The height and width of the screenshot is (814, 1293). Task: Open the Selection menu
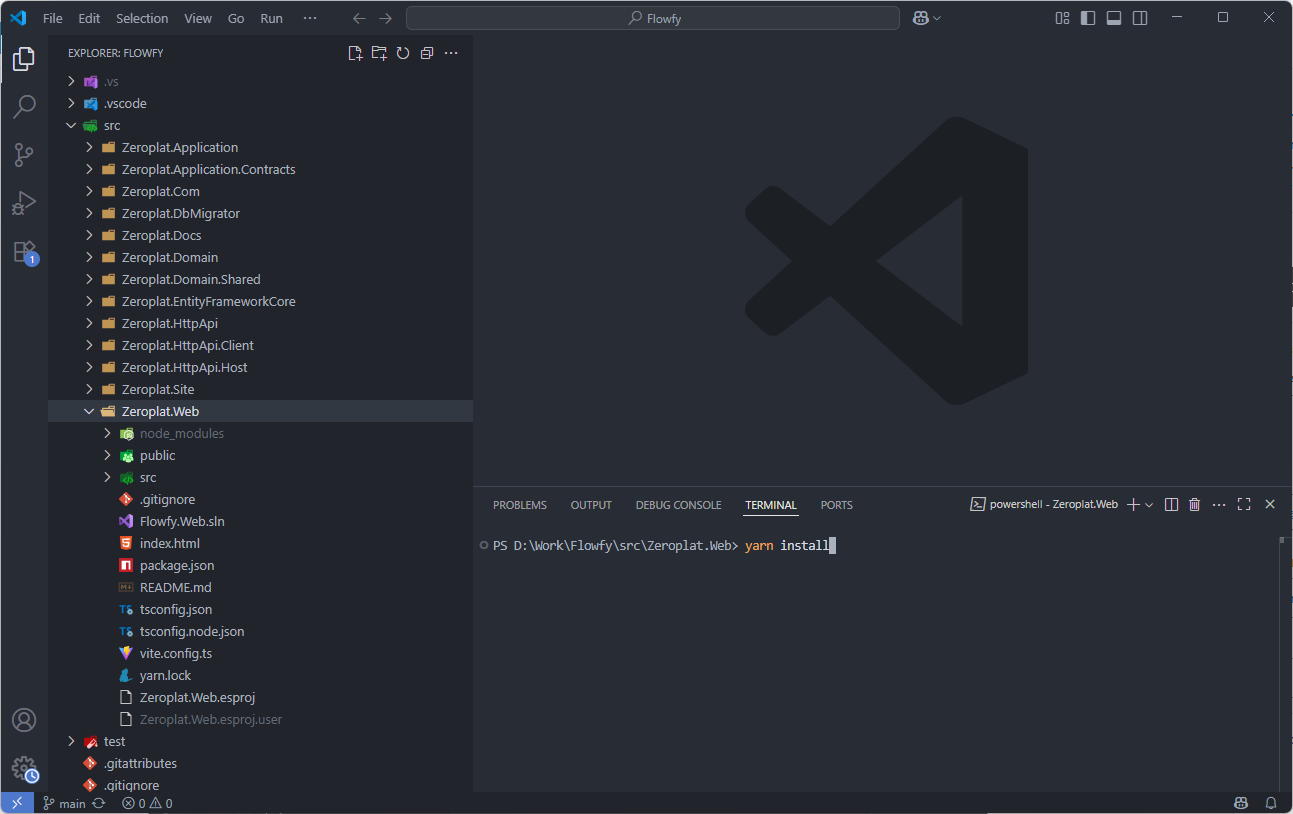pos(142,18)
